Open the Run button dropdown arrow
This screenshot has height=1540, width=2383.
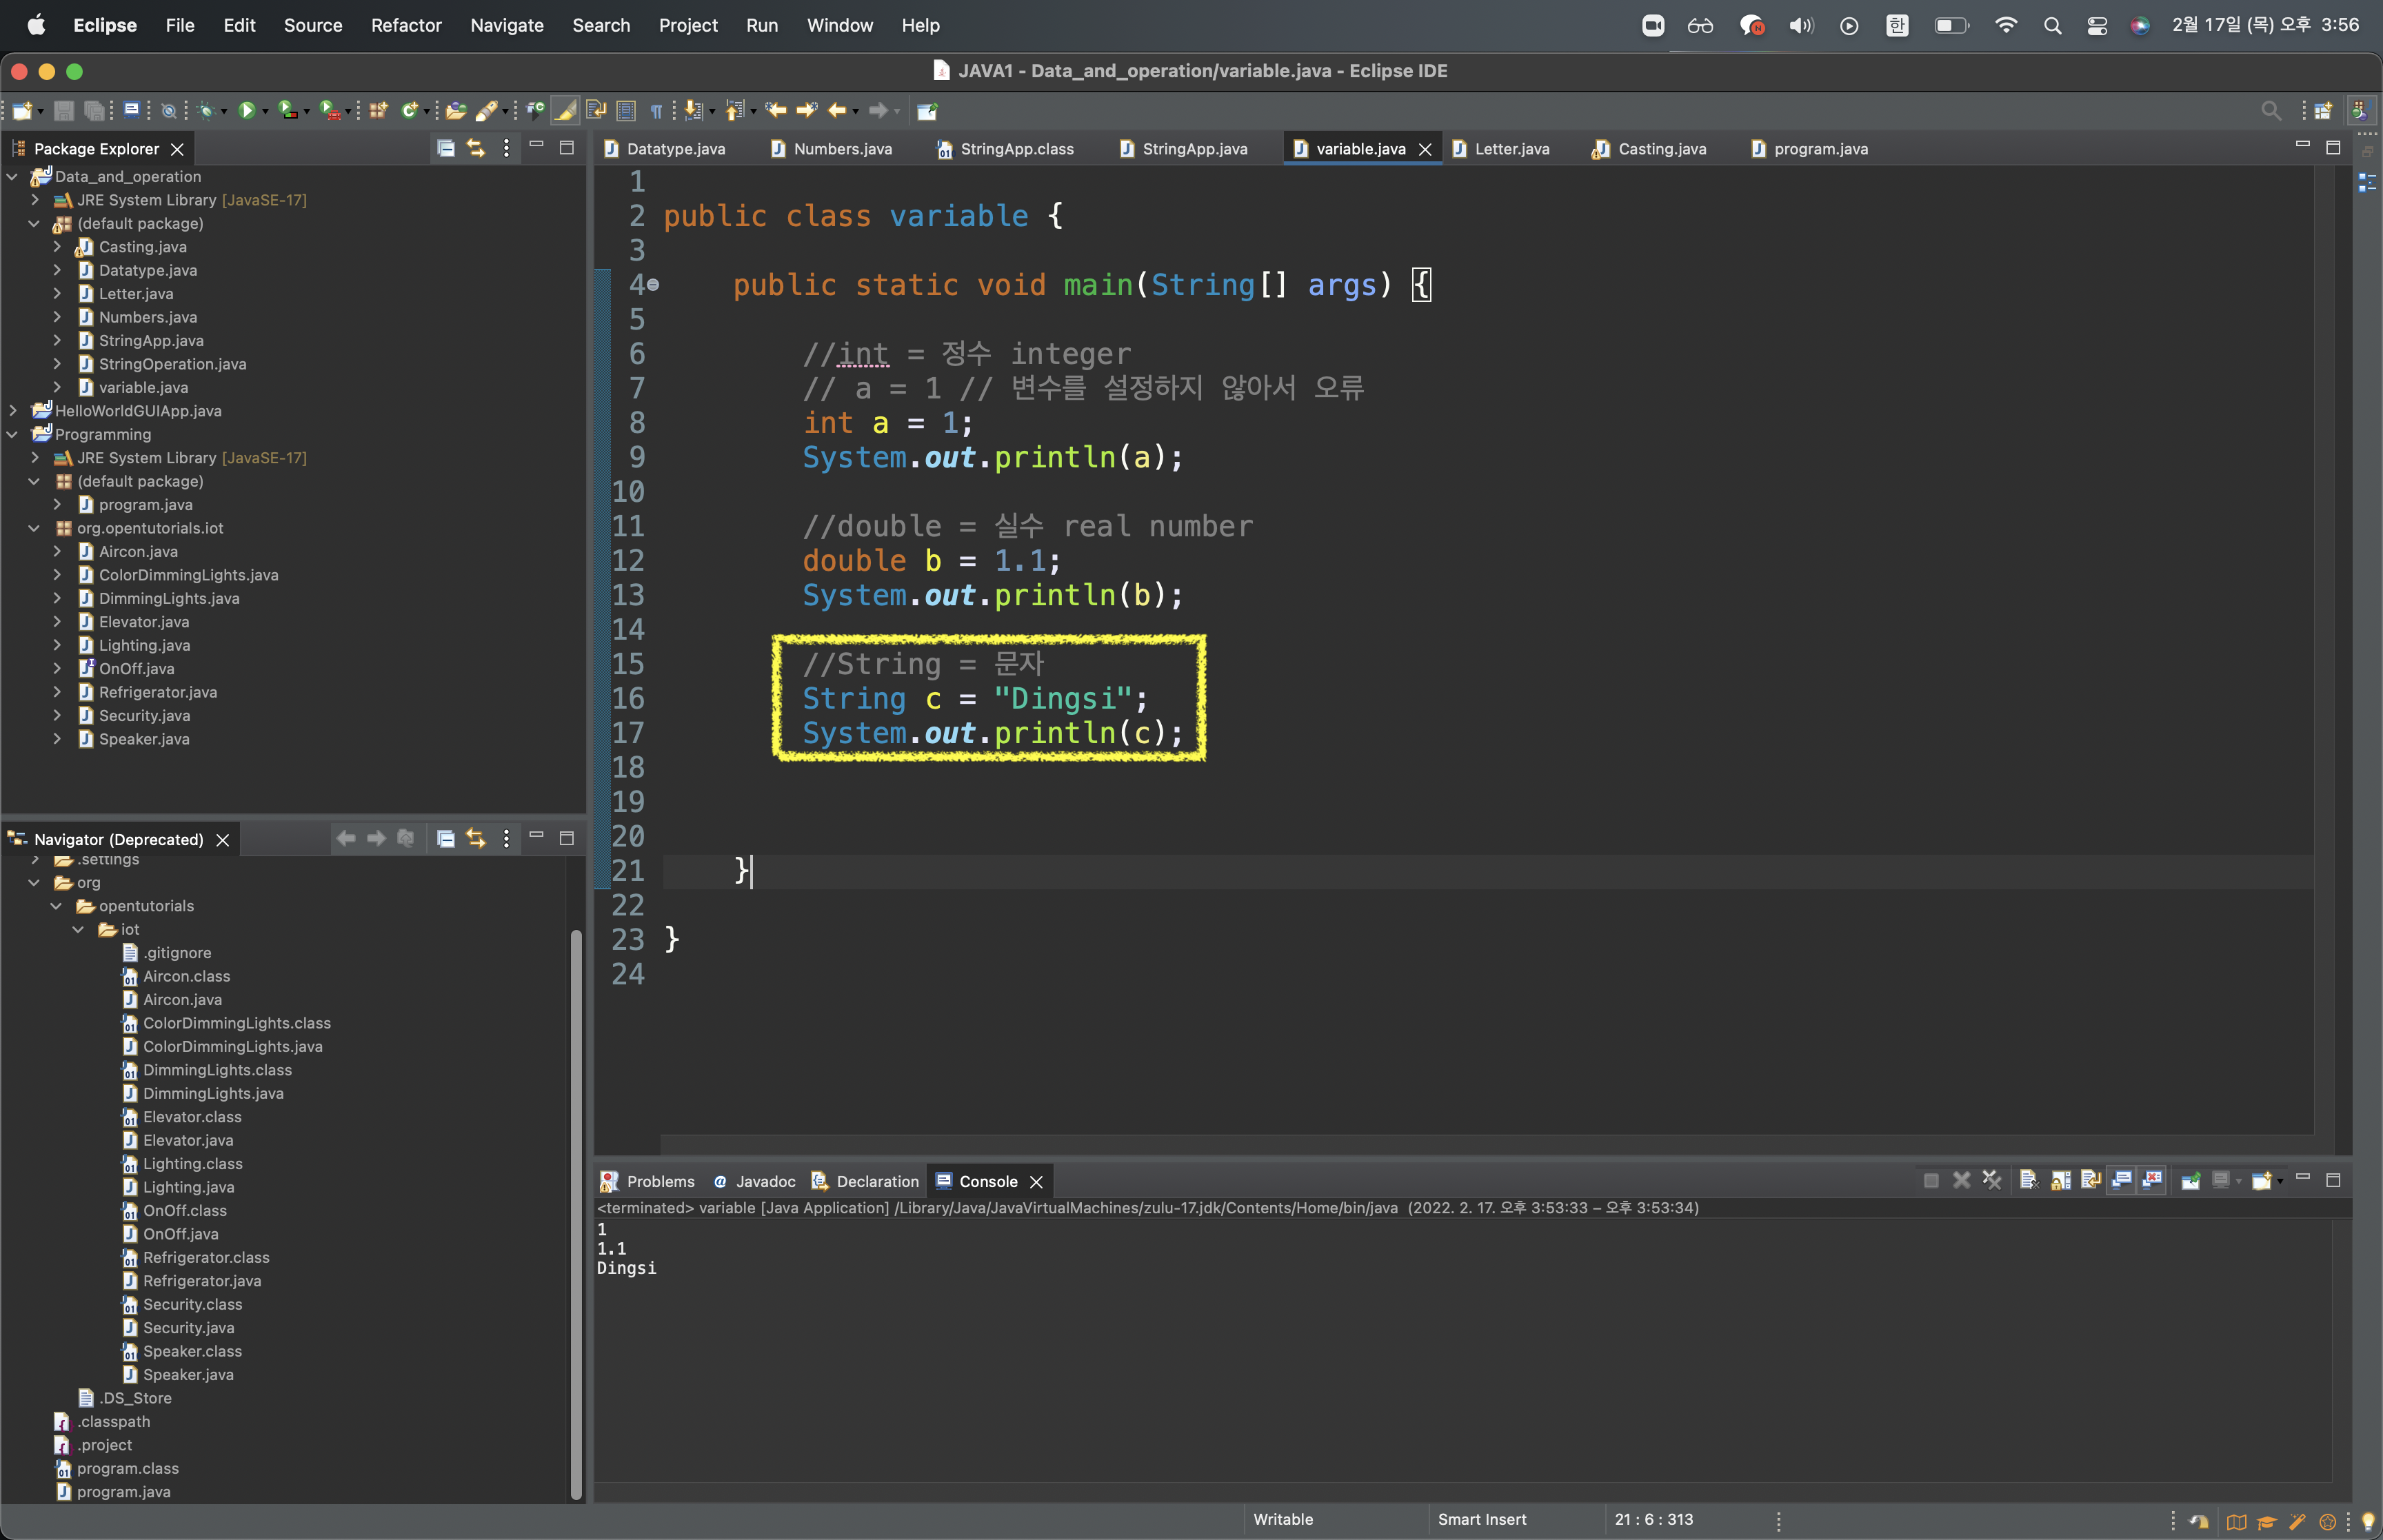[265, 111]
